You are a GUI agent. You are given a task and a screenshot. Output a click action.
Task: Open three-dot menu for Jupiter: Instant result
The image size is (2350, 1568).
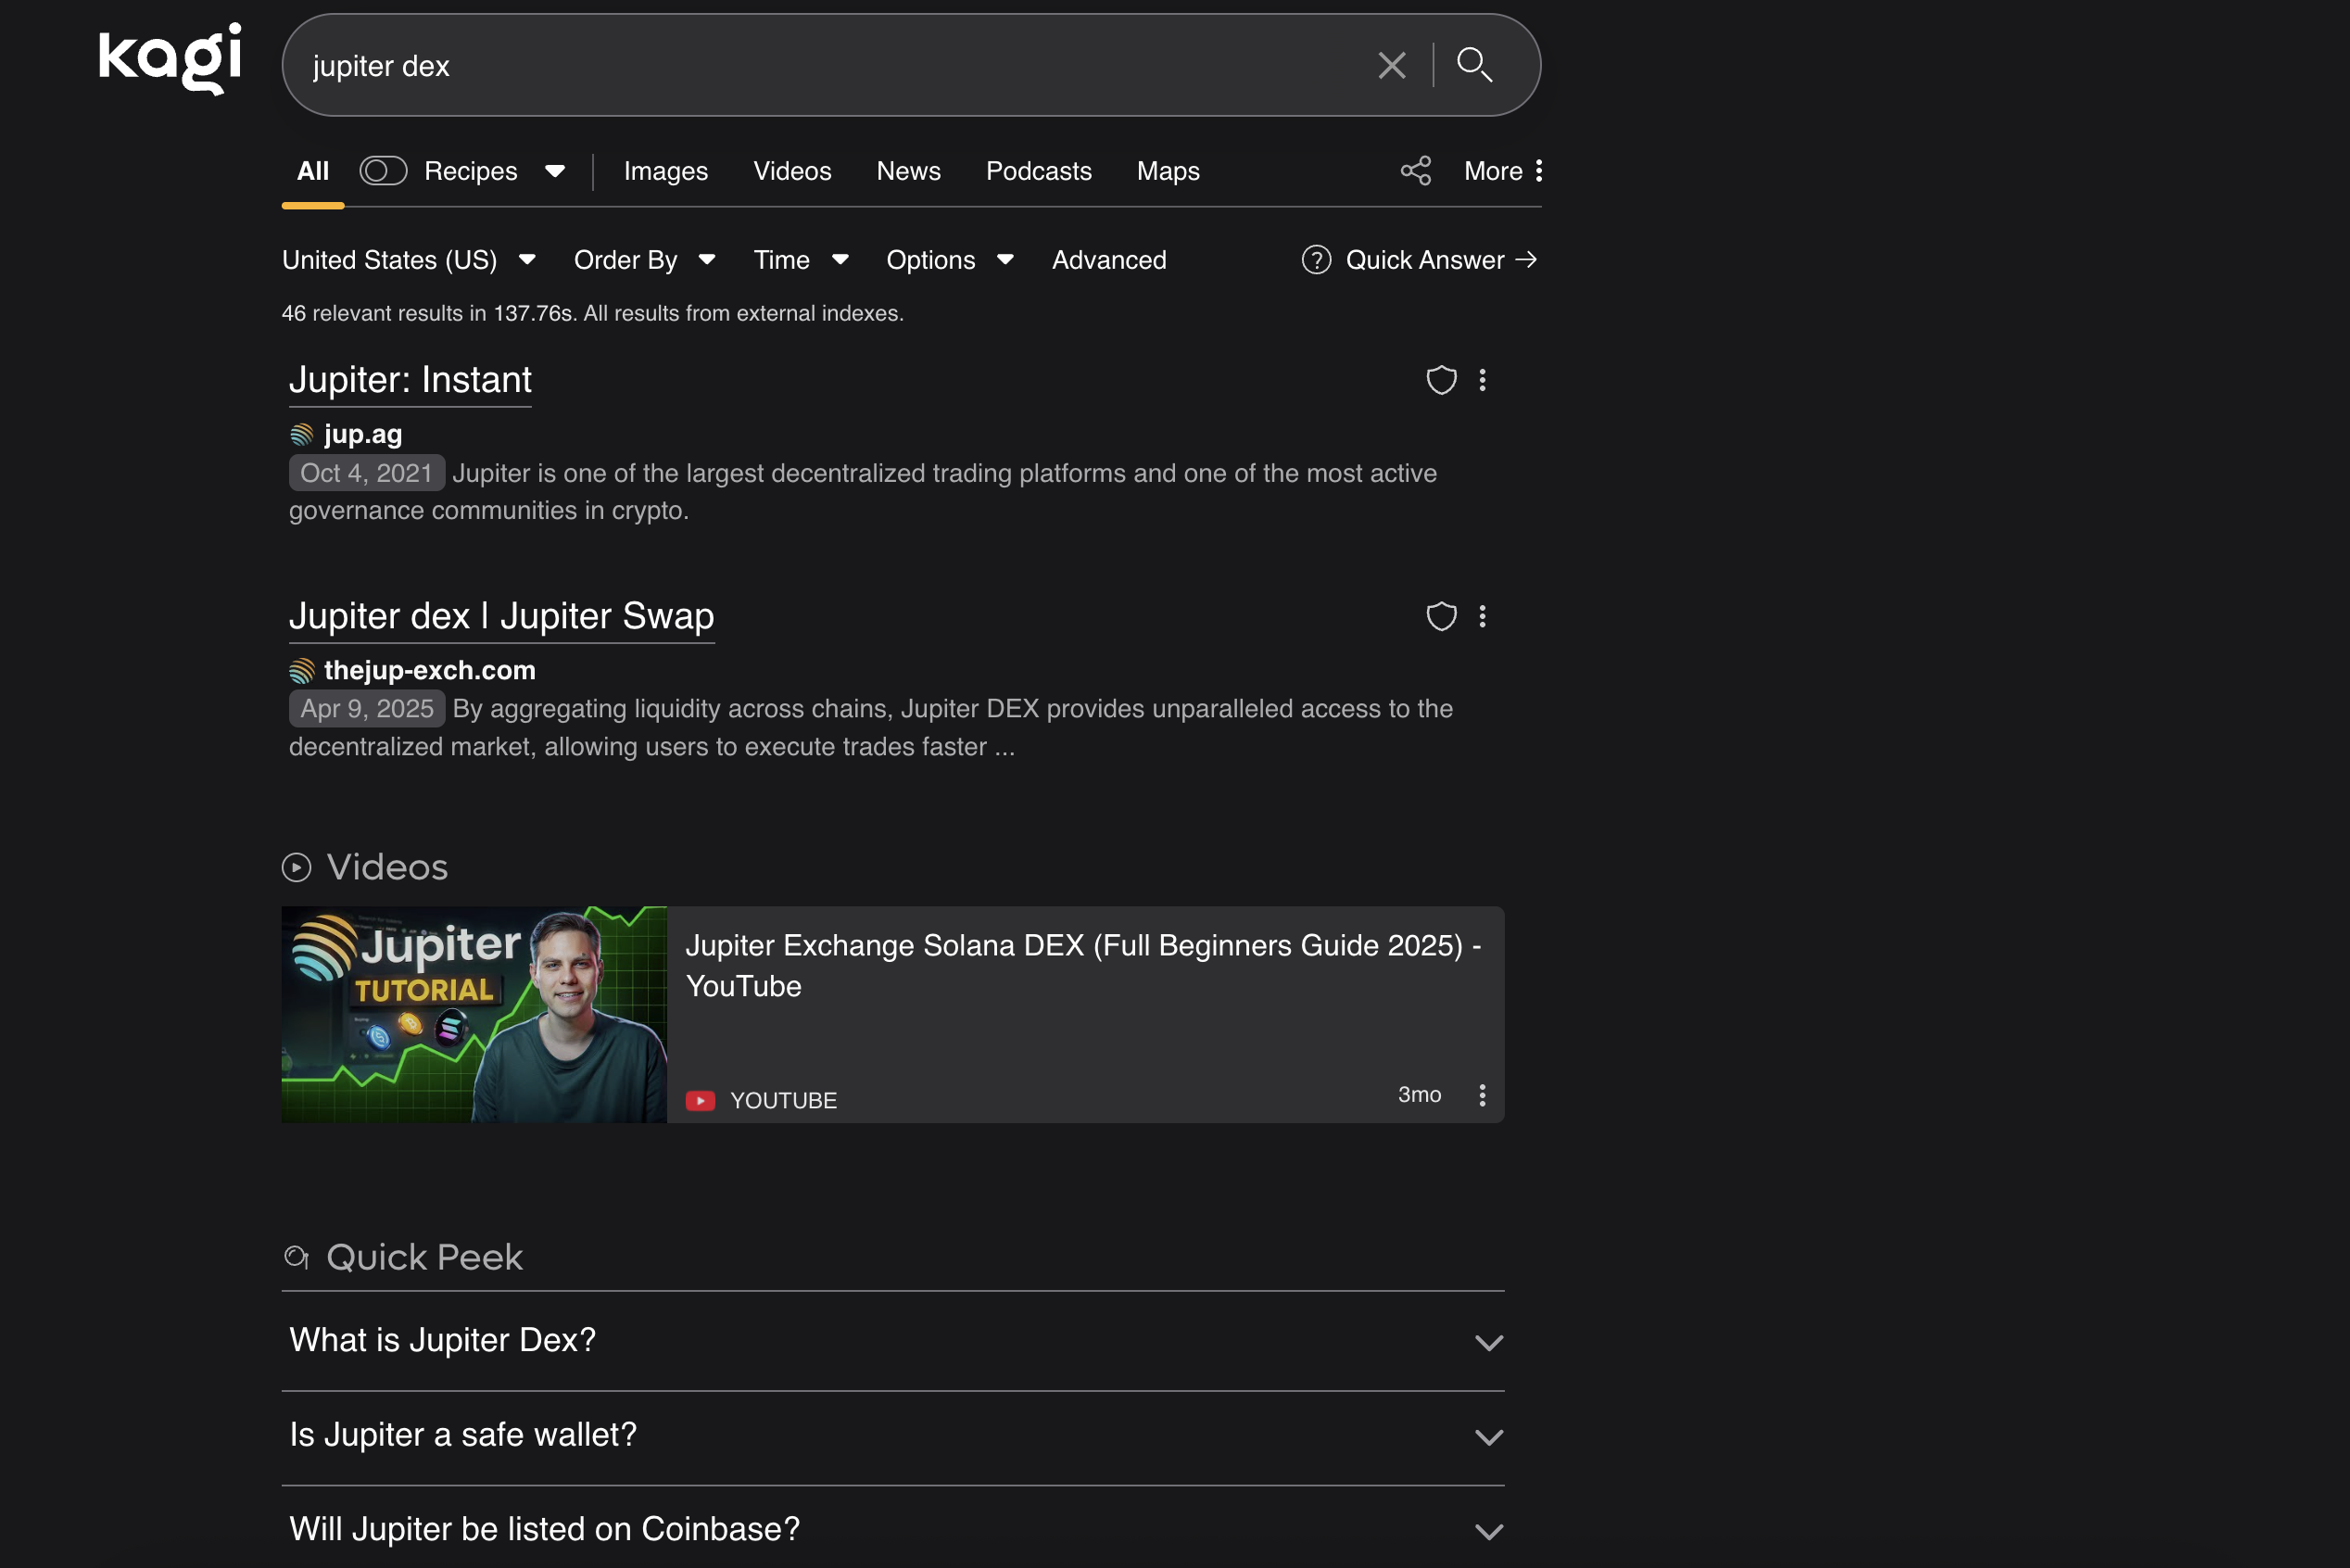1482,380
